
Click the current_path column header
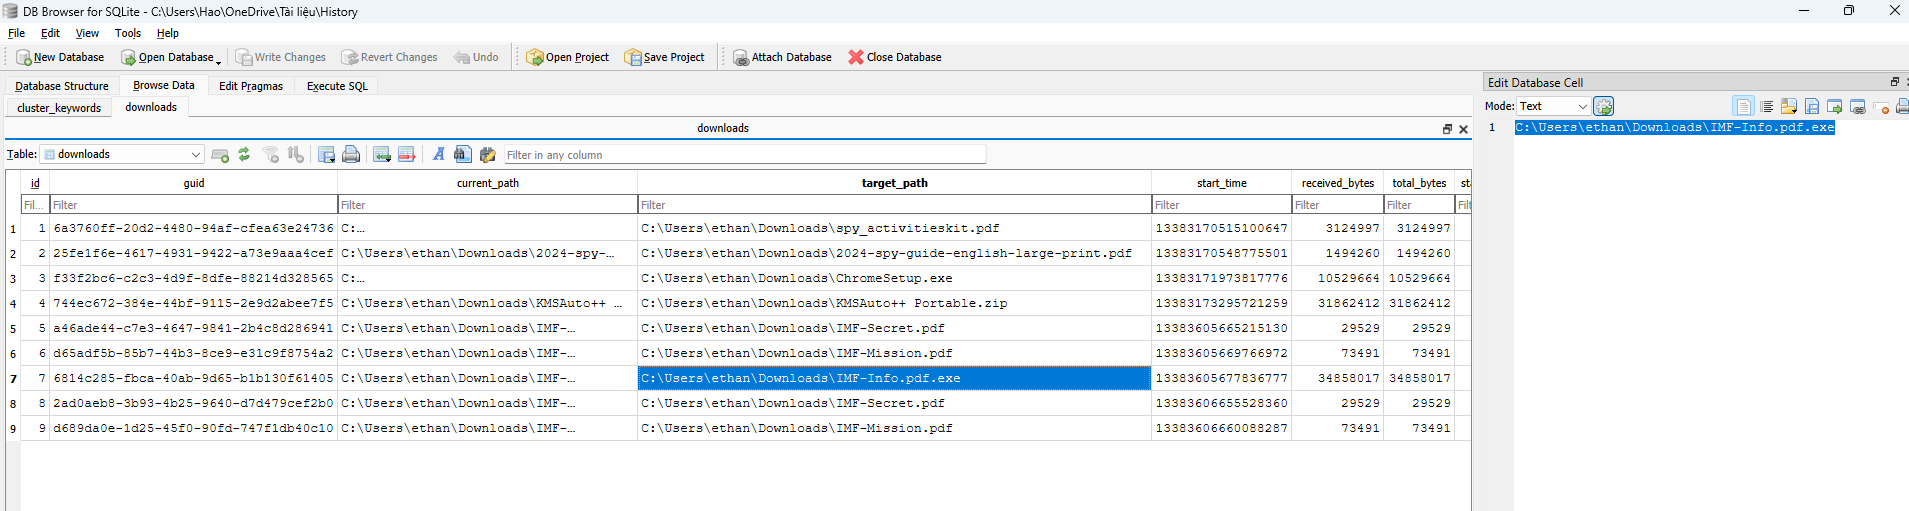point(488,183)
